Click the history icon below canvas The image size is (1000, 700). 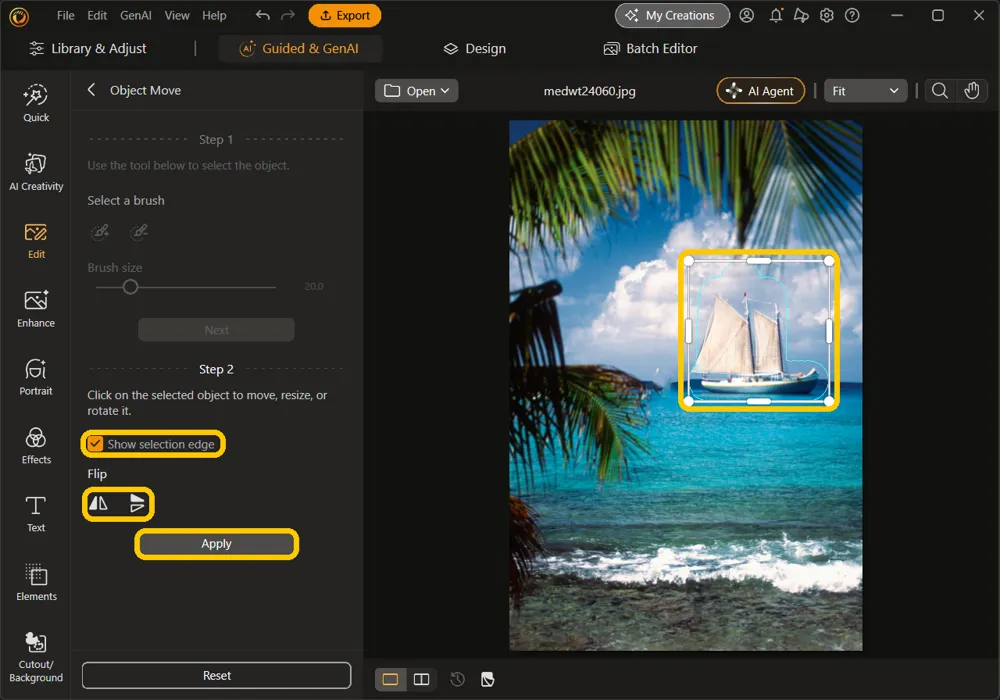457,679
